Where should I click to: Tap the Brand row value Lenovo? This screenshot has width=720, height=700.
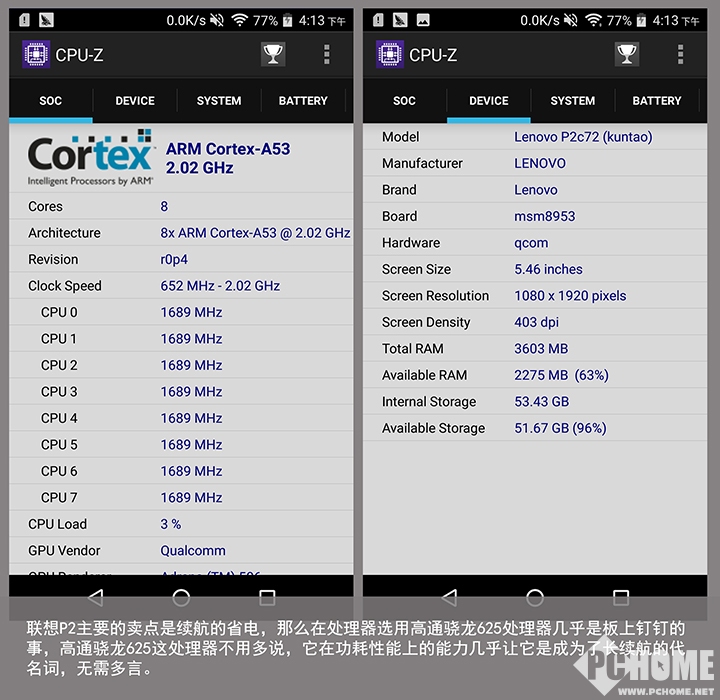click(536, 190)
